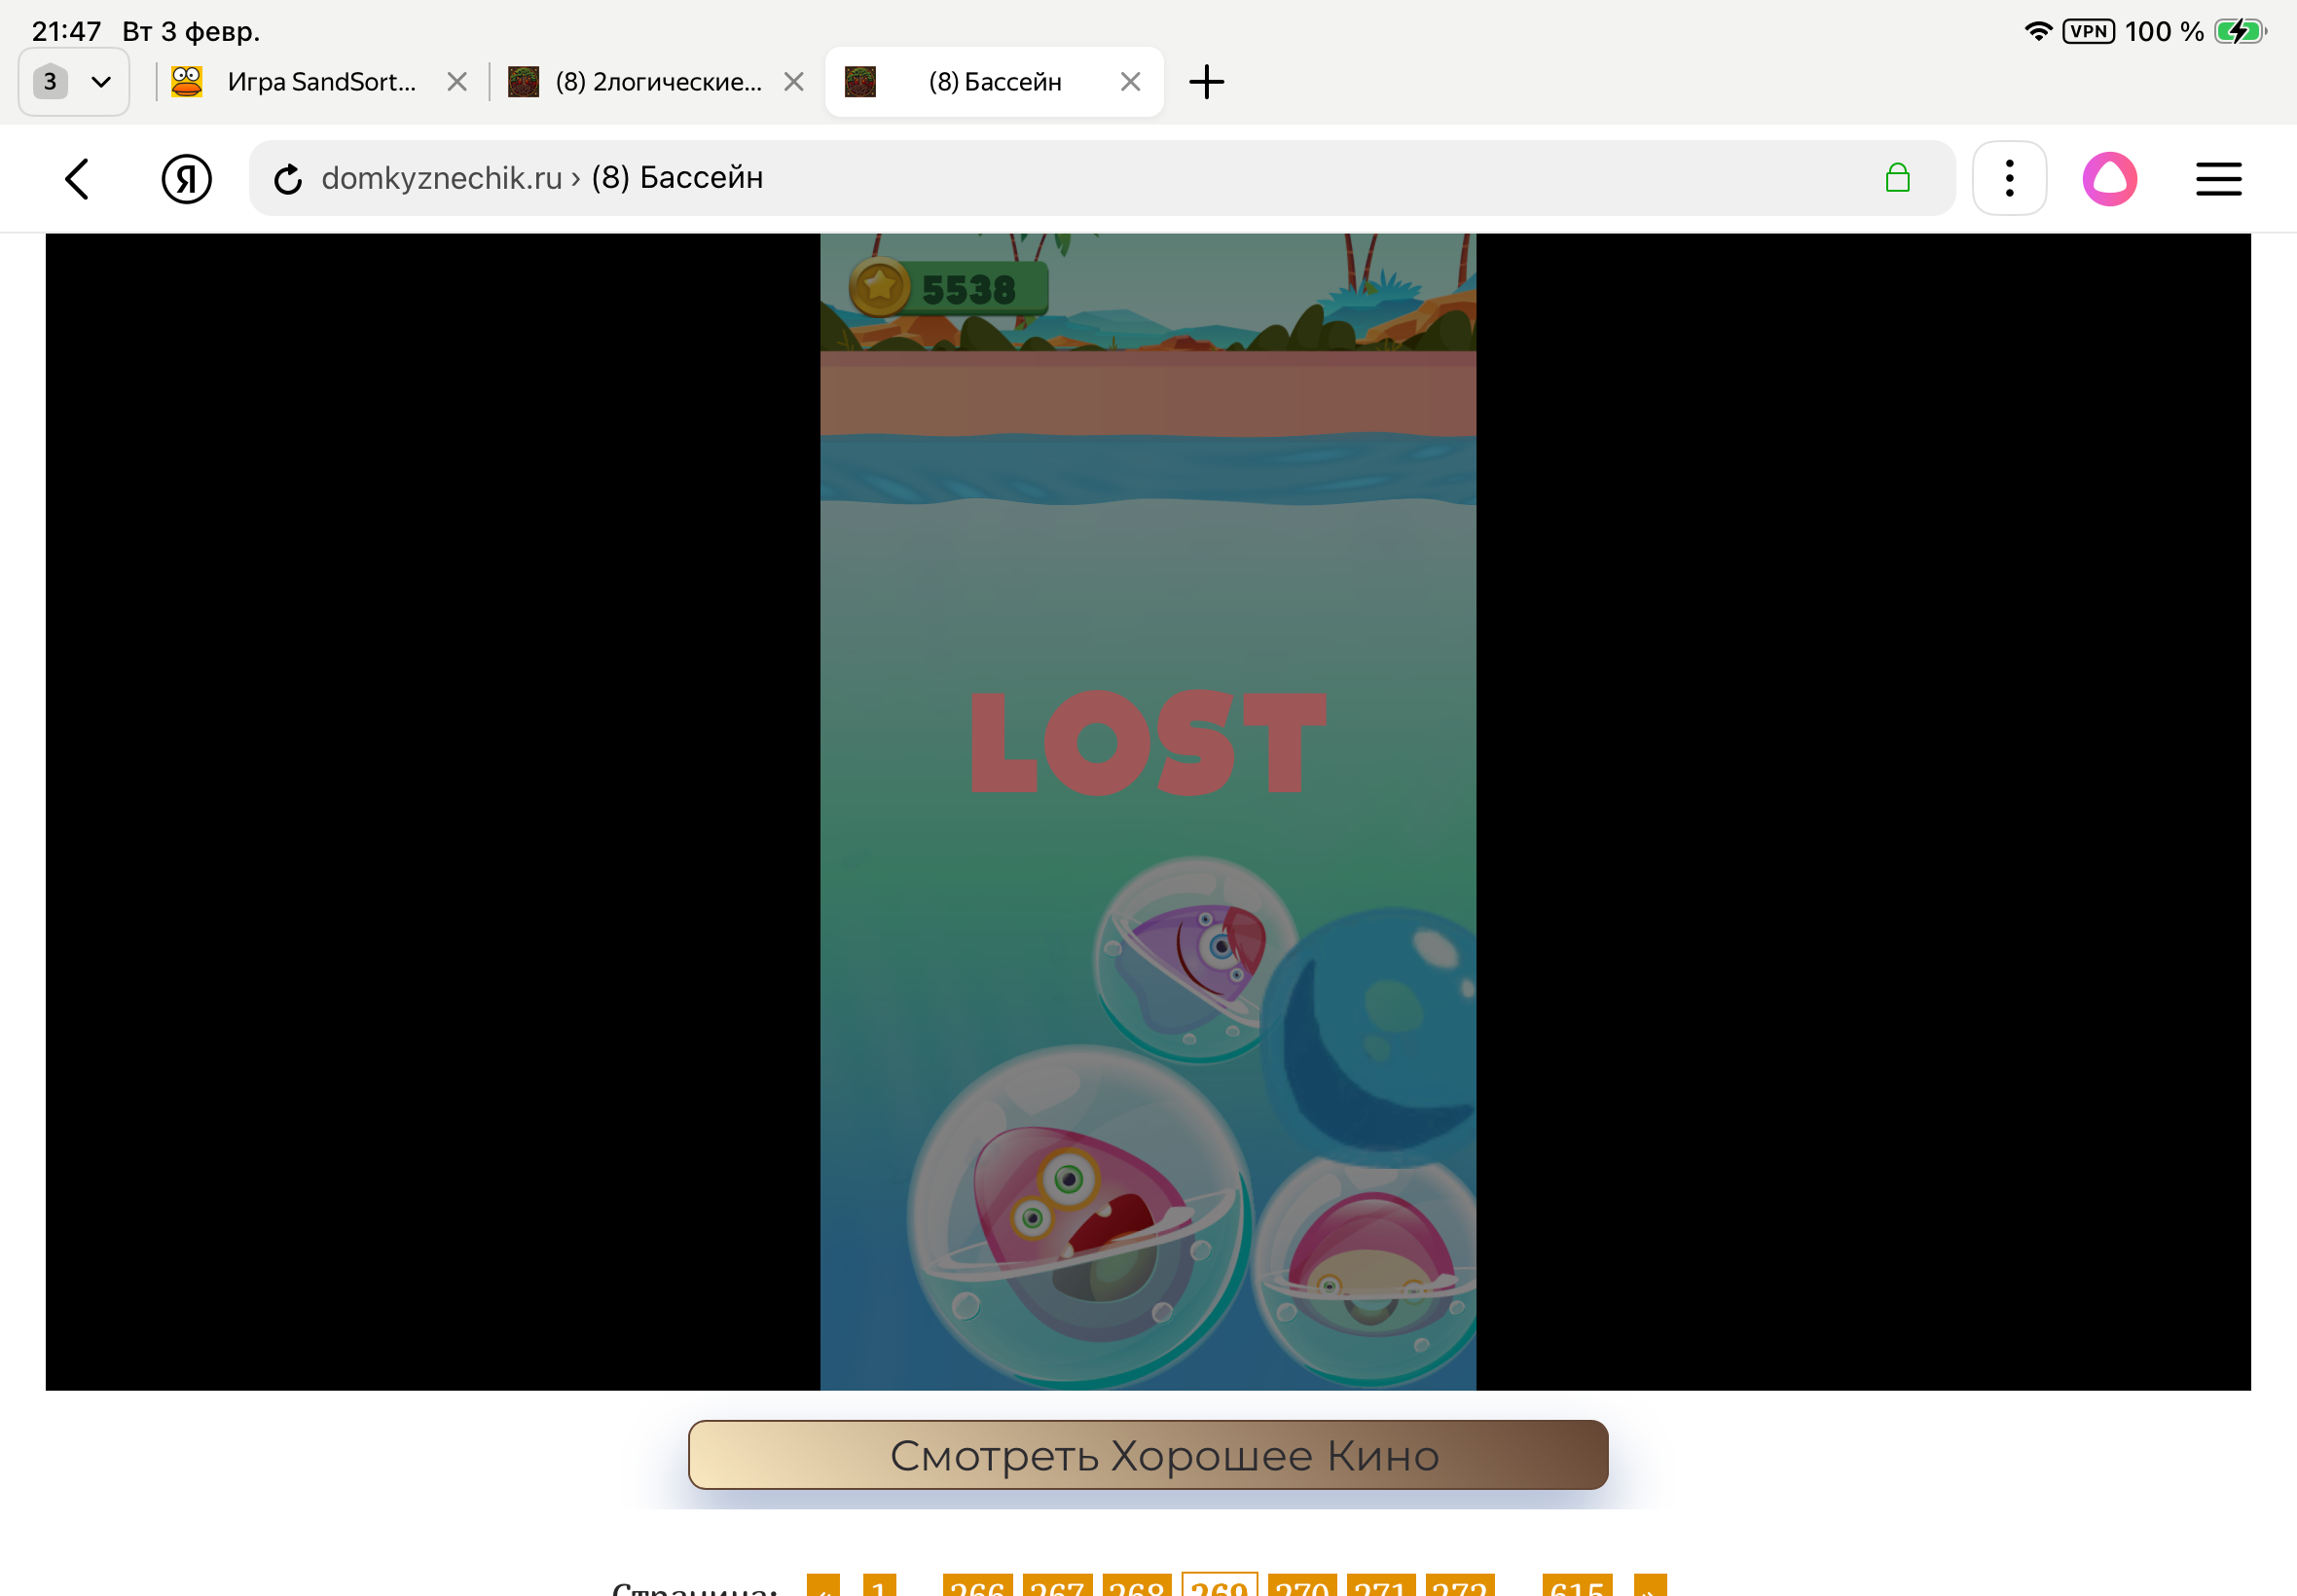Close the Игра SandSort tab
Screen dimensions: 2297x1596
point(457,82)
